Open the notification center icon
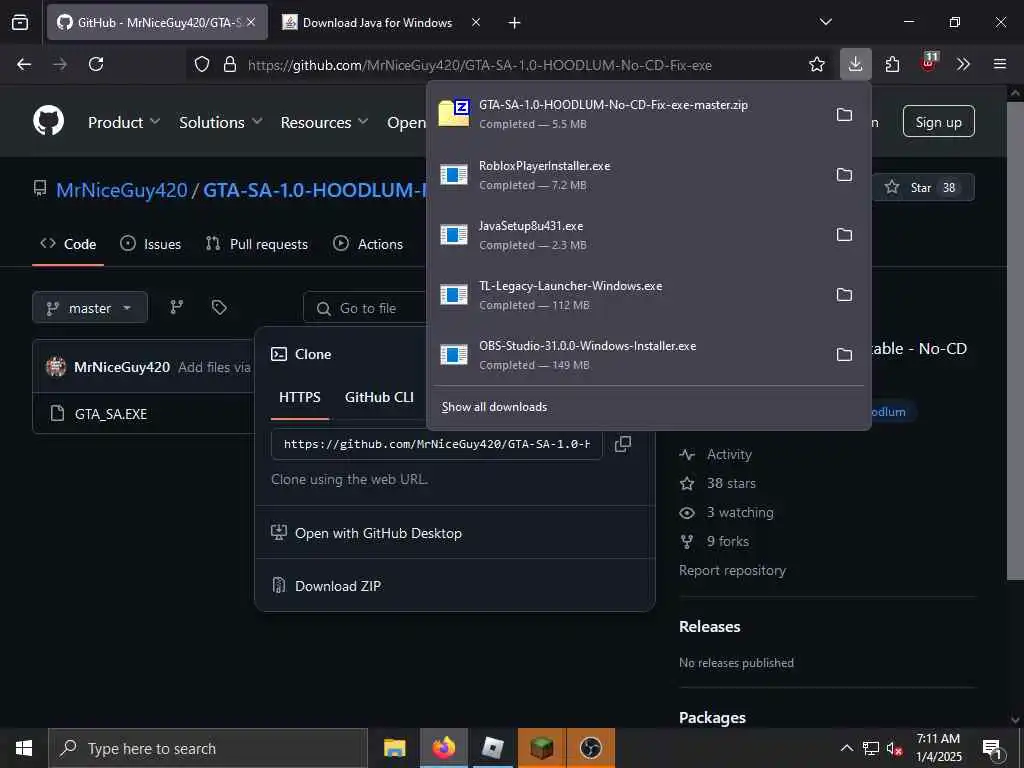Viewport: 1024px width, 768px height. pyautogui.click(x=992, y=749)
